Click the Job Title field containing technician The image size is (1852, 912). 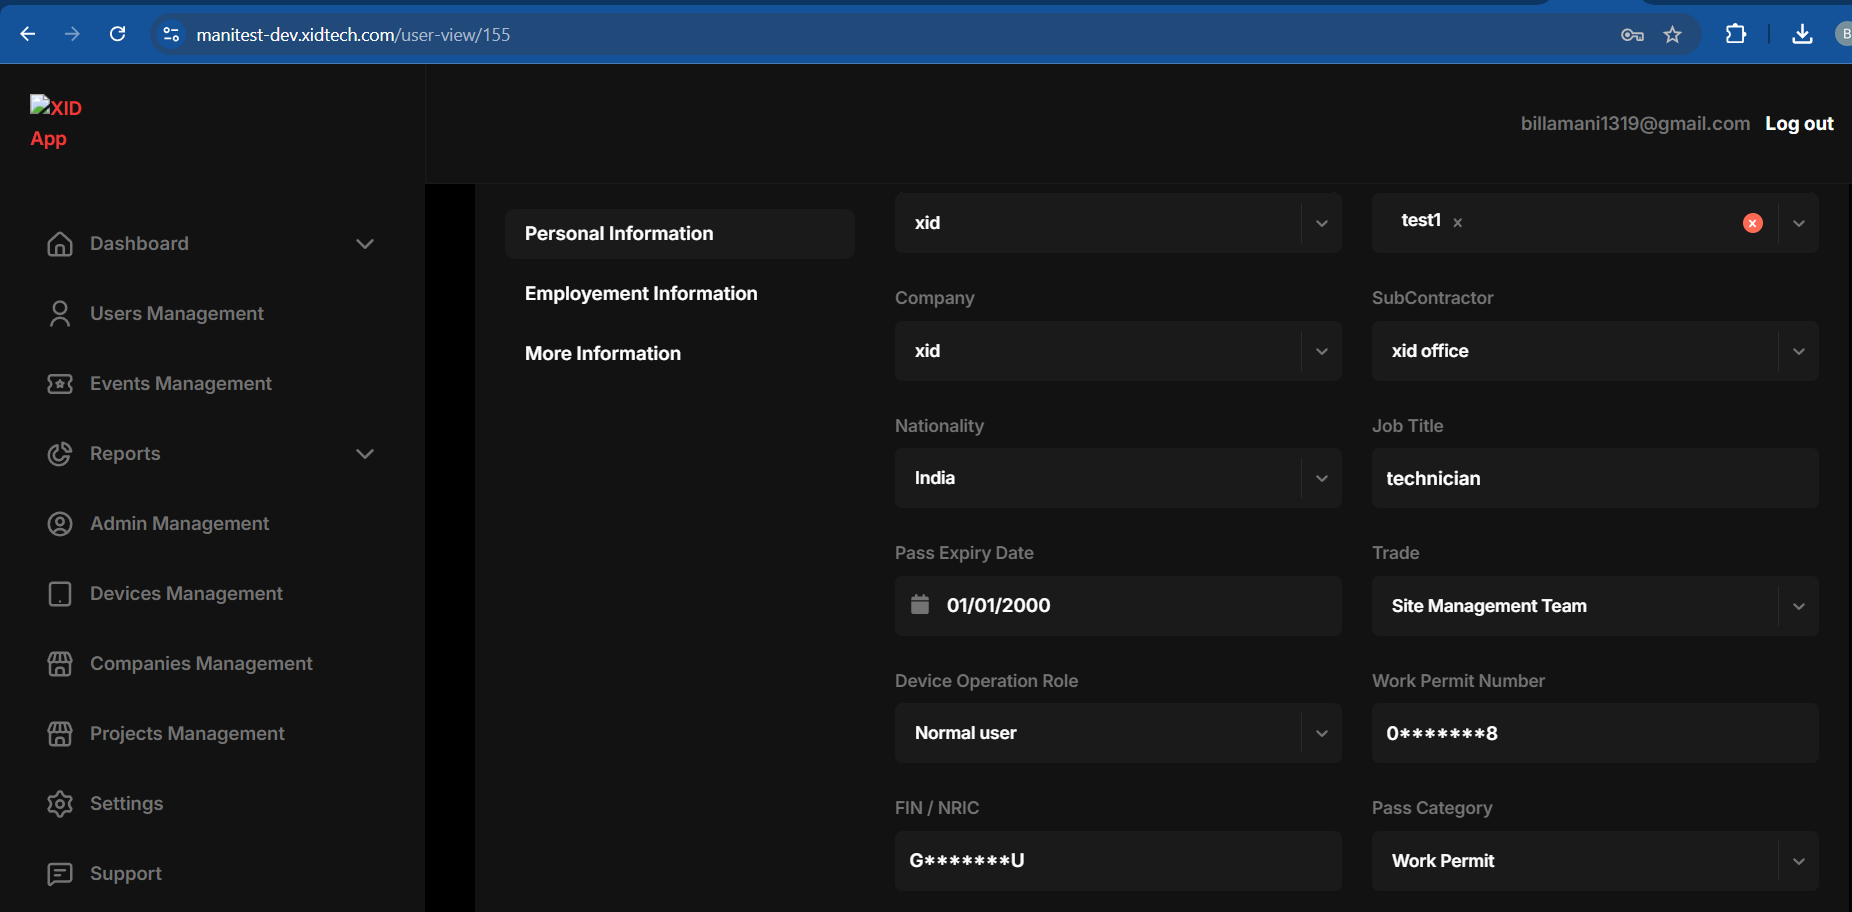[1594, 478]
